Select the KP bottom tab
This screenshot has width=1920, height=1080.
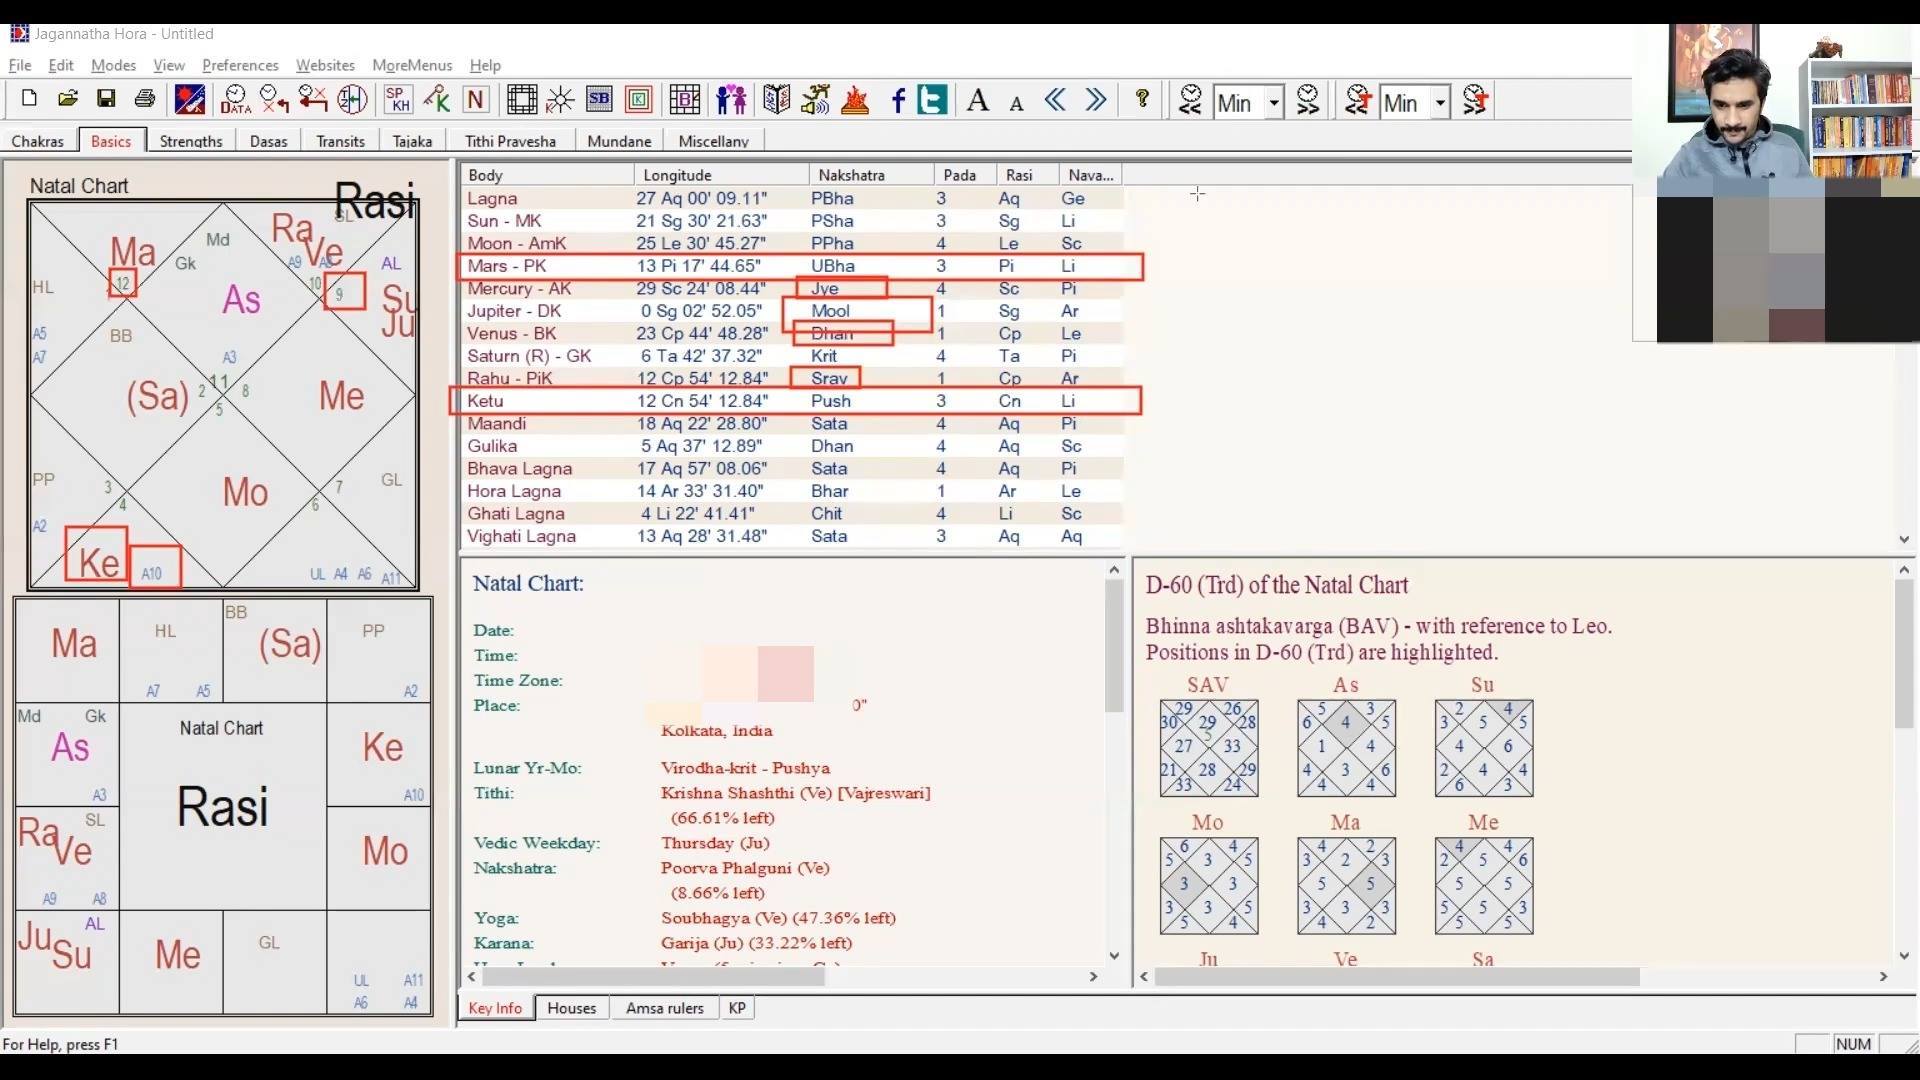pyautogui.click(x=737, y=1008)
